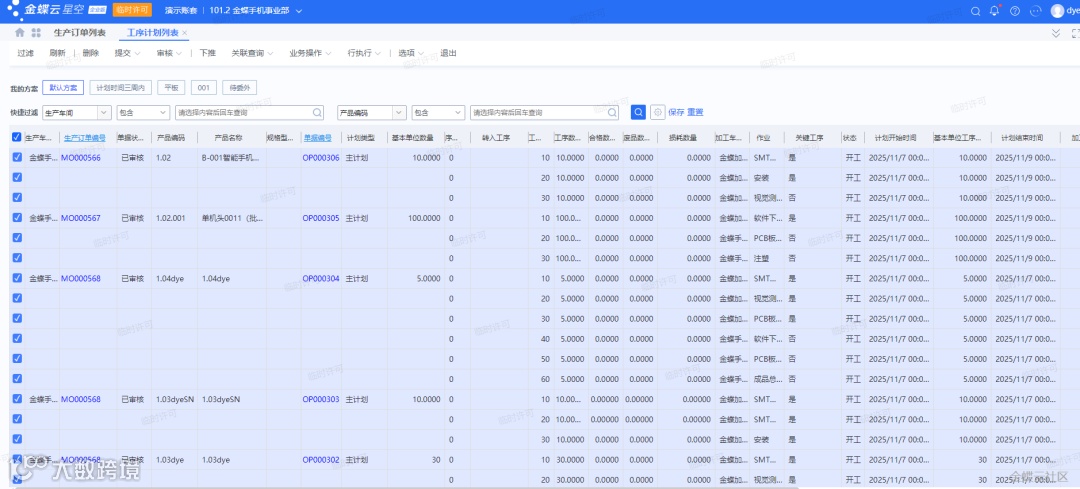
Task: Open document OP000303
Action: pyautogui.click(x=321, y=399)
